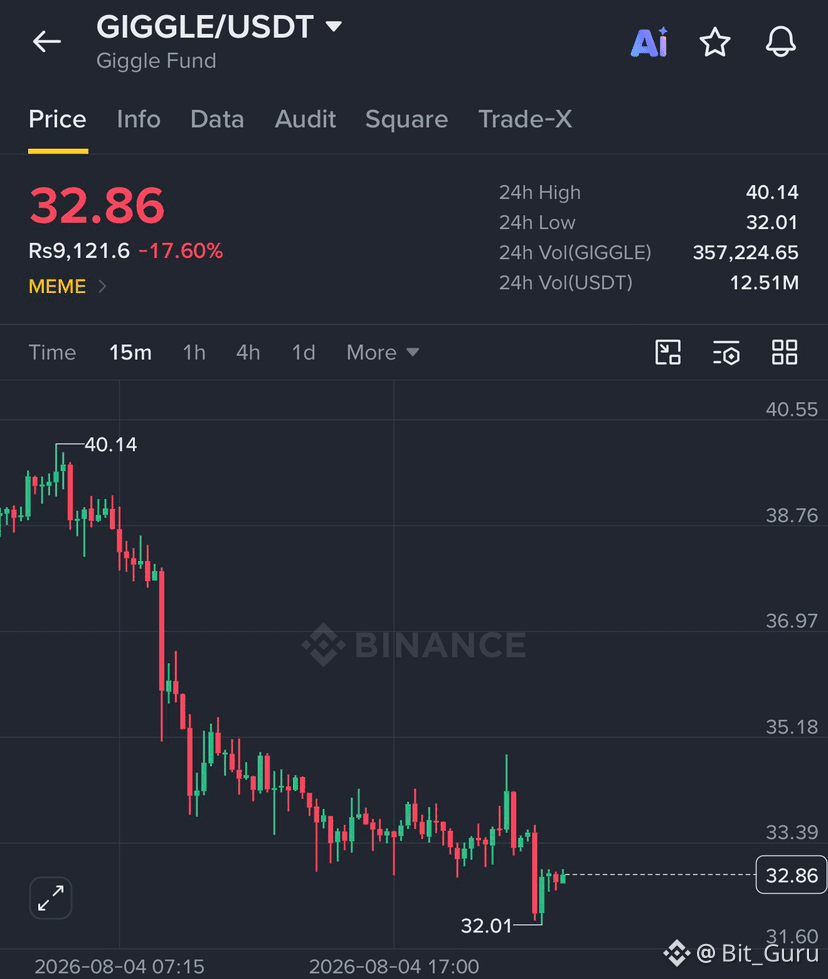Open the MEME category chevron
Image resolution: width=828 pixels, height=979 pixels.
102,287
